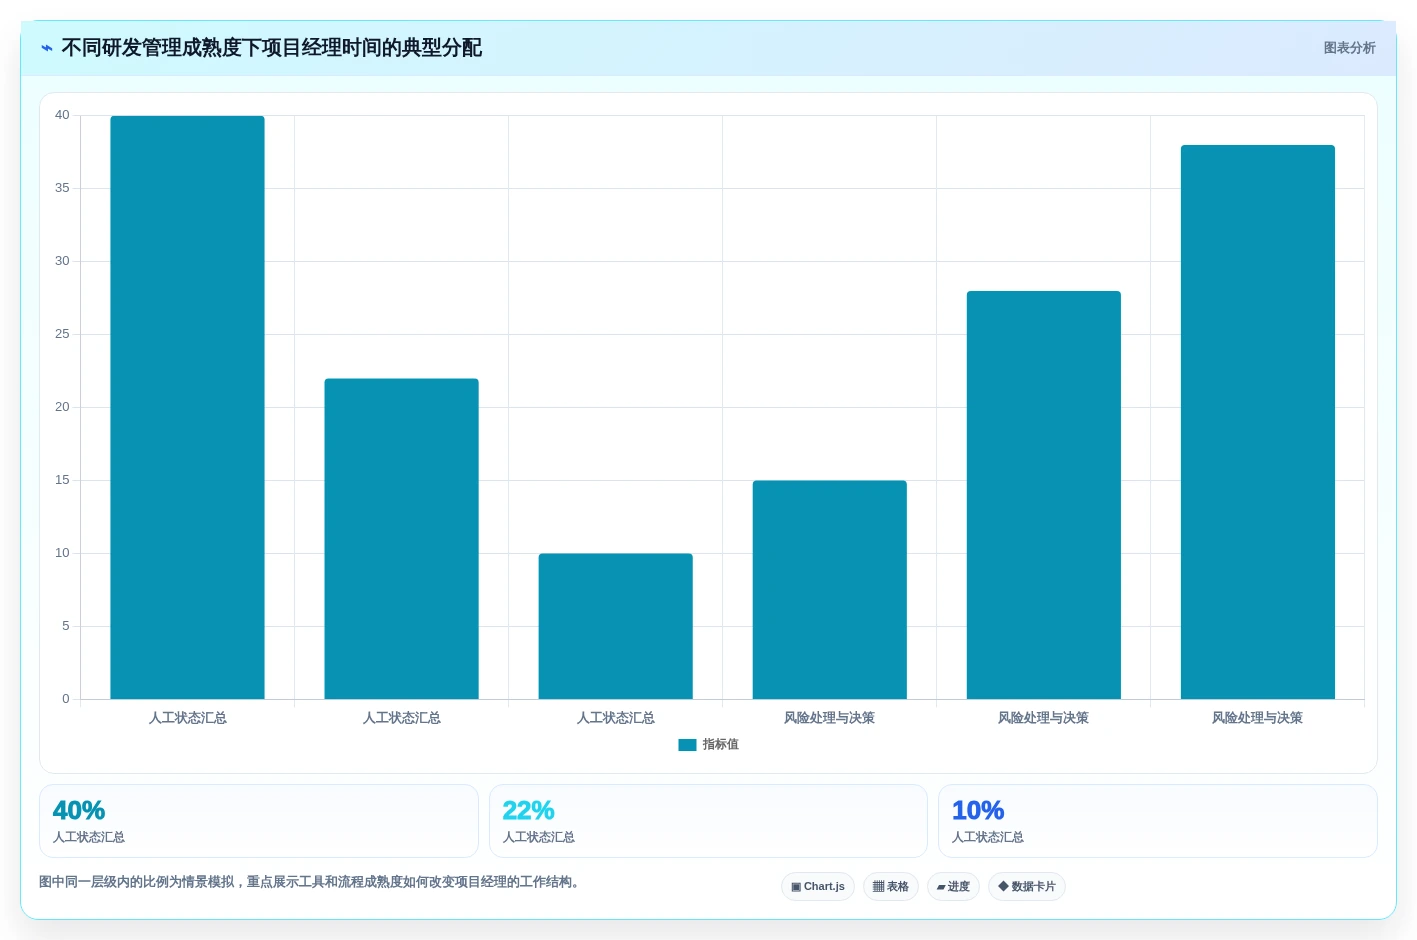Click the bar with value 15

click(829, 590)
